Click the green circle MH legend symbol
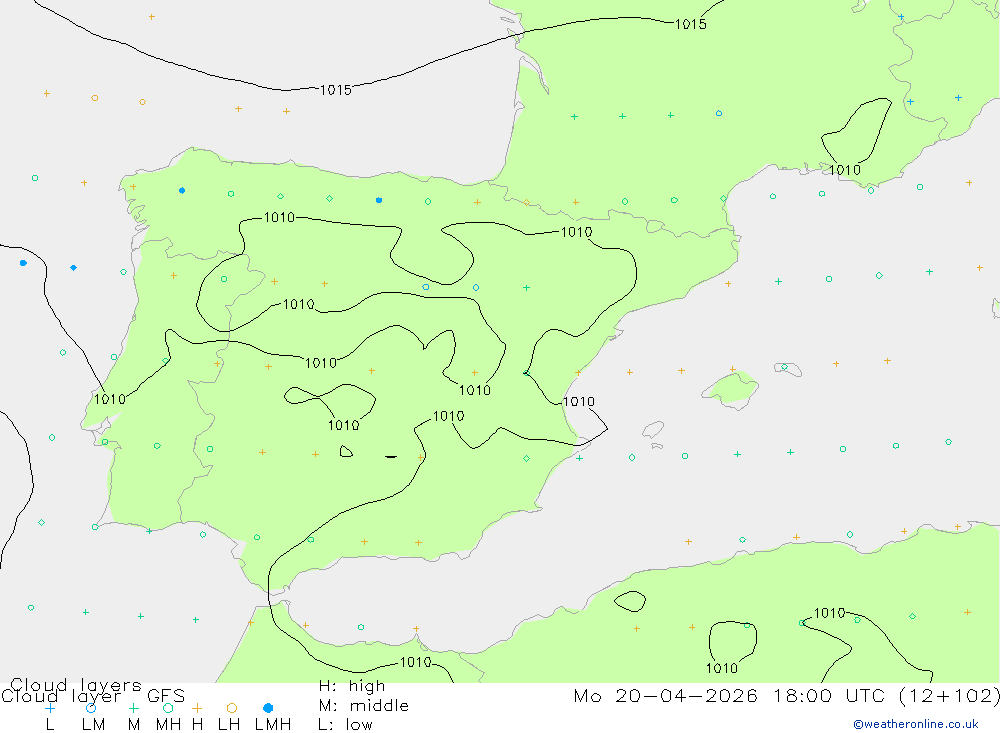This screenshot has height=733, width=1000. [x=168, y=708]
